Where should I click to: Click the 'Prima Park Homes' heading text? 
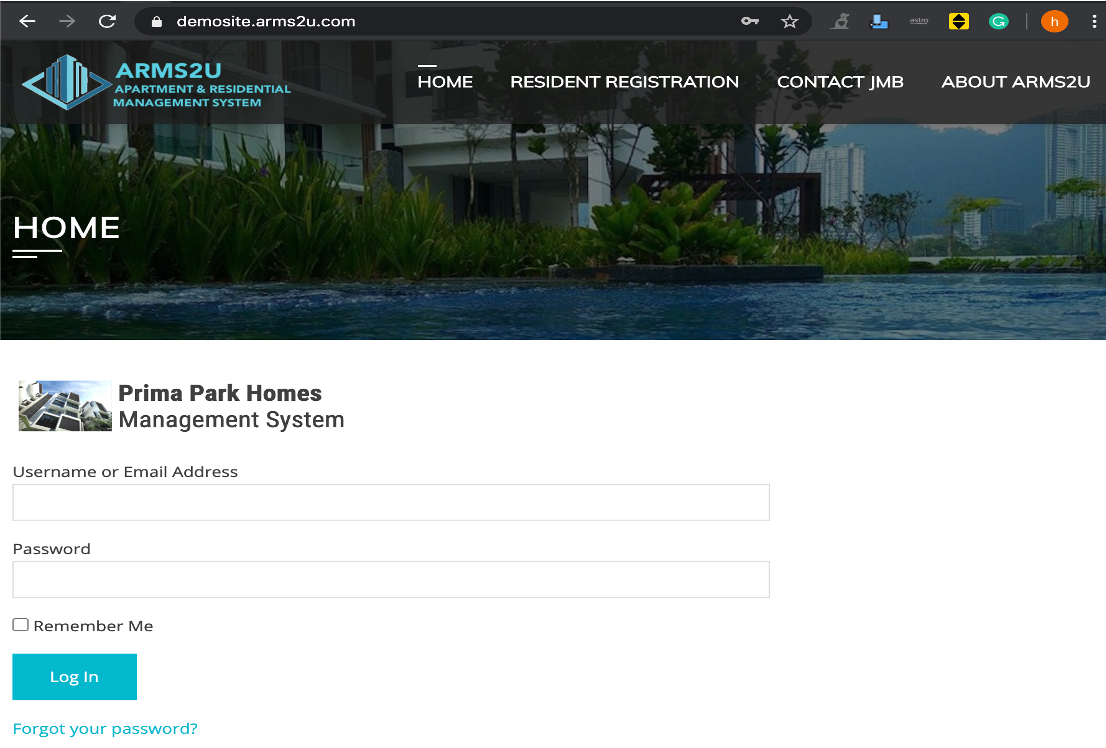pyautogui.click(x=220, y=392)
